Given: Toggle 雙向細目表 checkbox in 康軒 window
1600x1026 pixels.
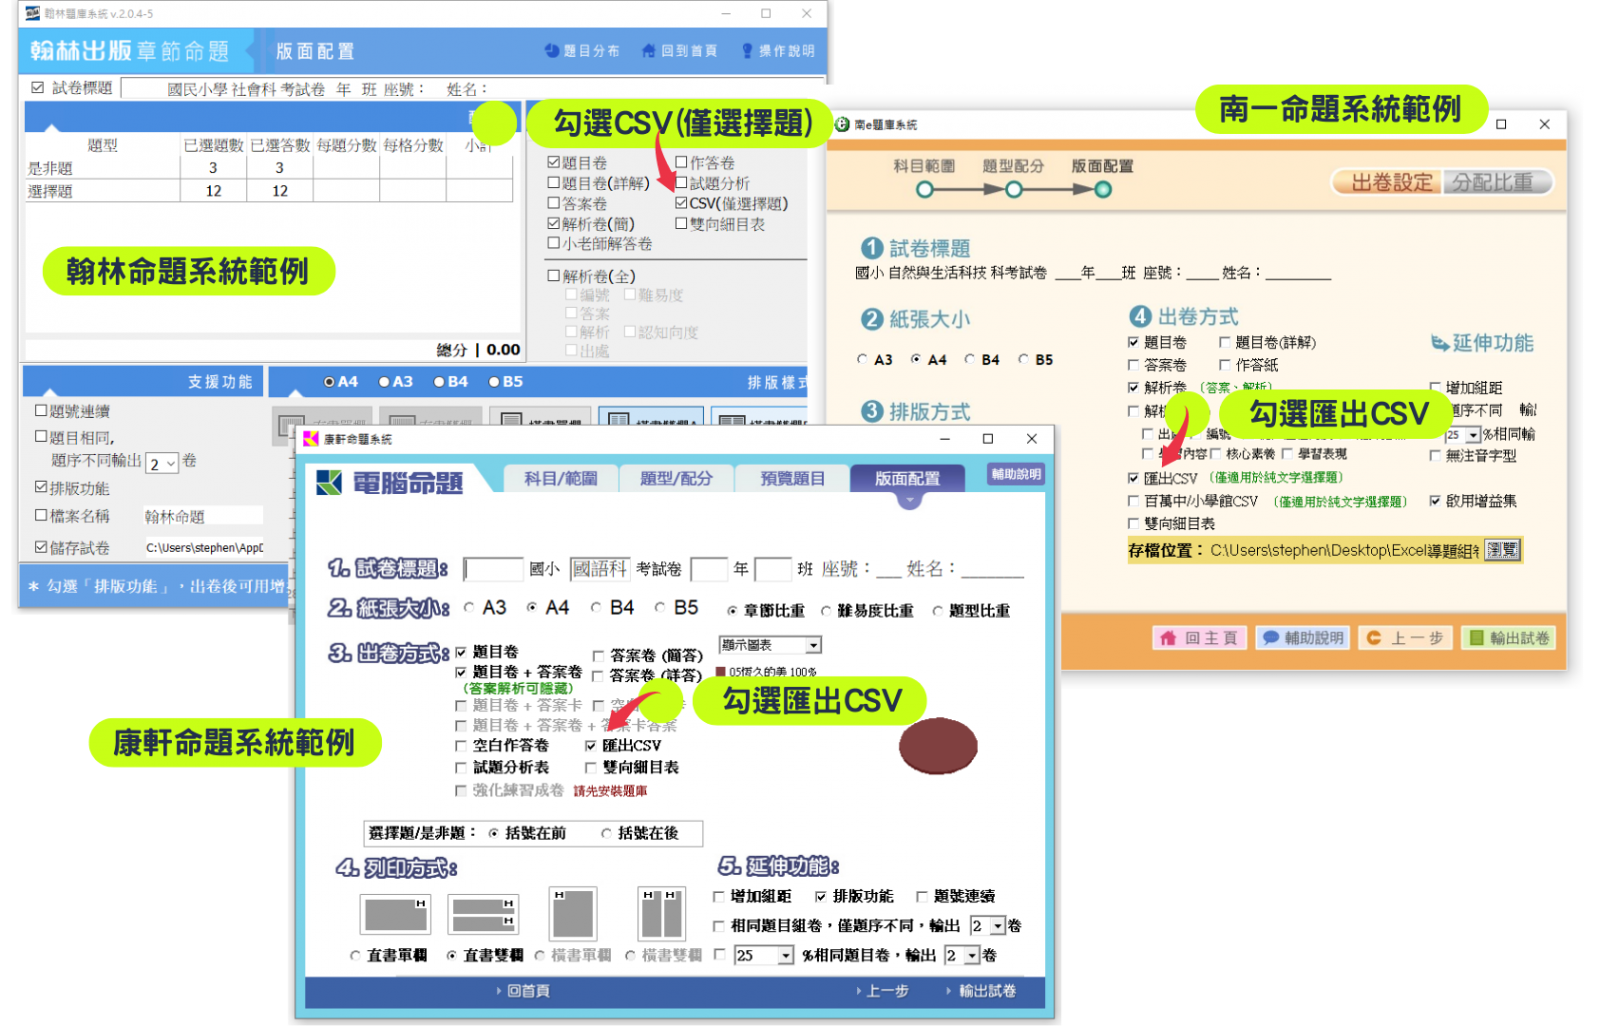Looking at the screenshot, I should click(x=591, y=768).
